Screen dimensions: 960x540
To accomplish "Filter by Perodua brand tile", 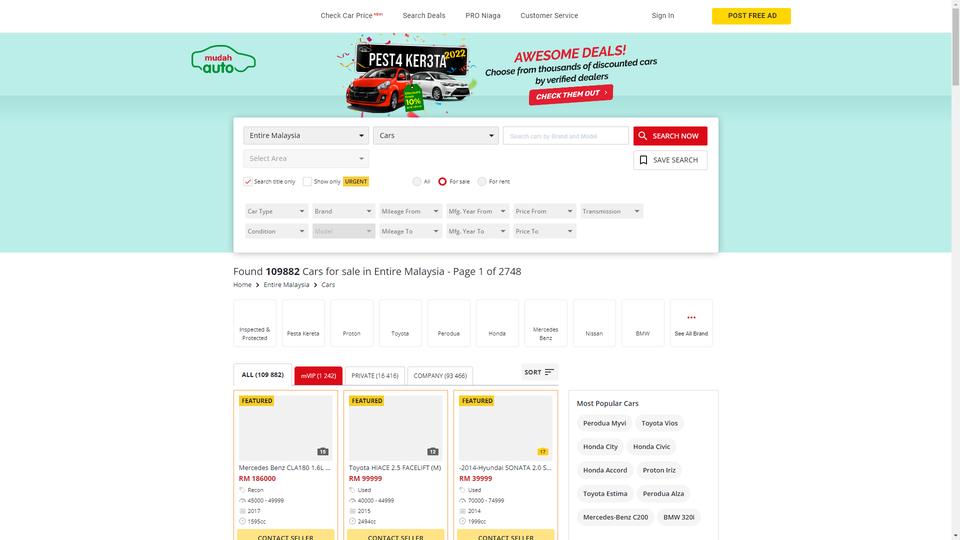I will [449, 323].
